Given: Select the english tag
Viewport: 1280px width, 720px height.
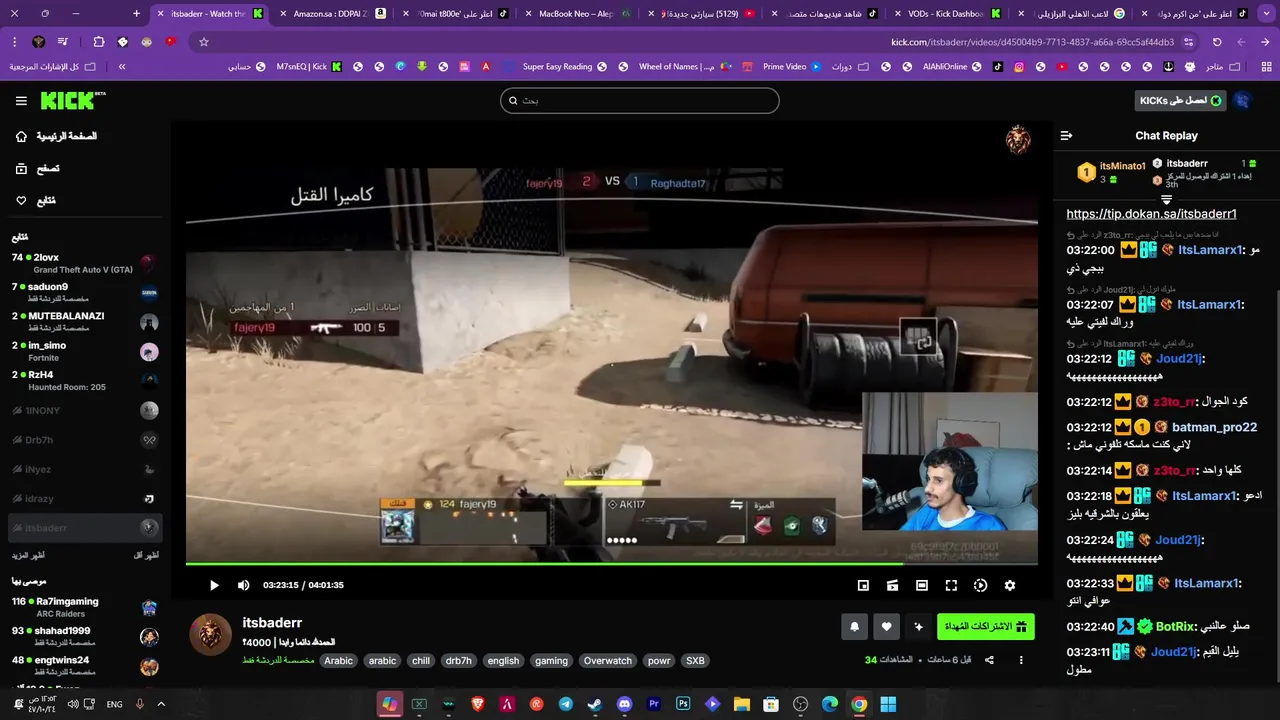Looking at the screenshot, I should click(x=503, y=661).
